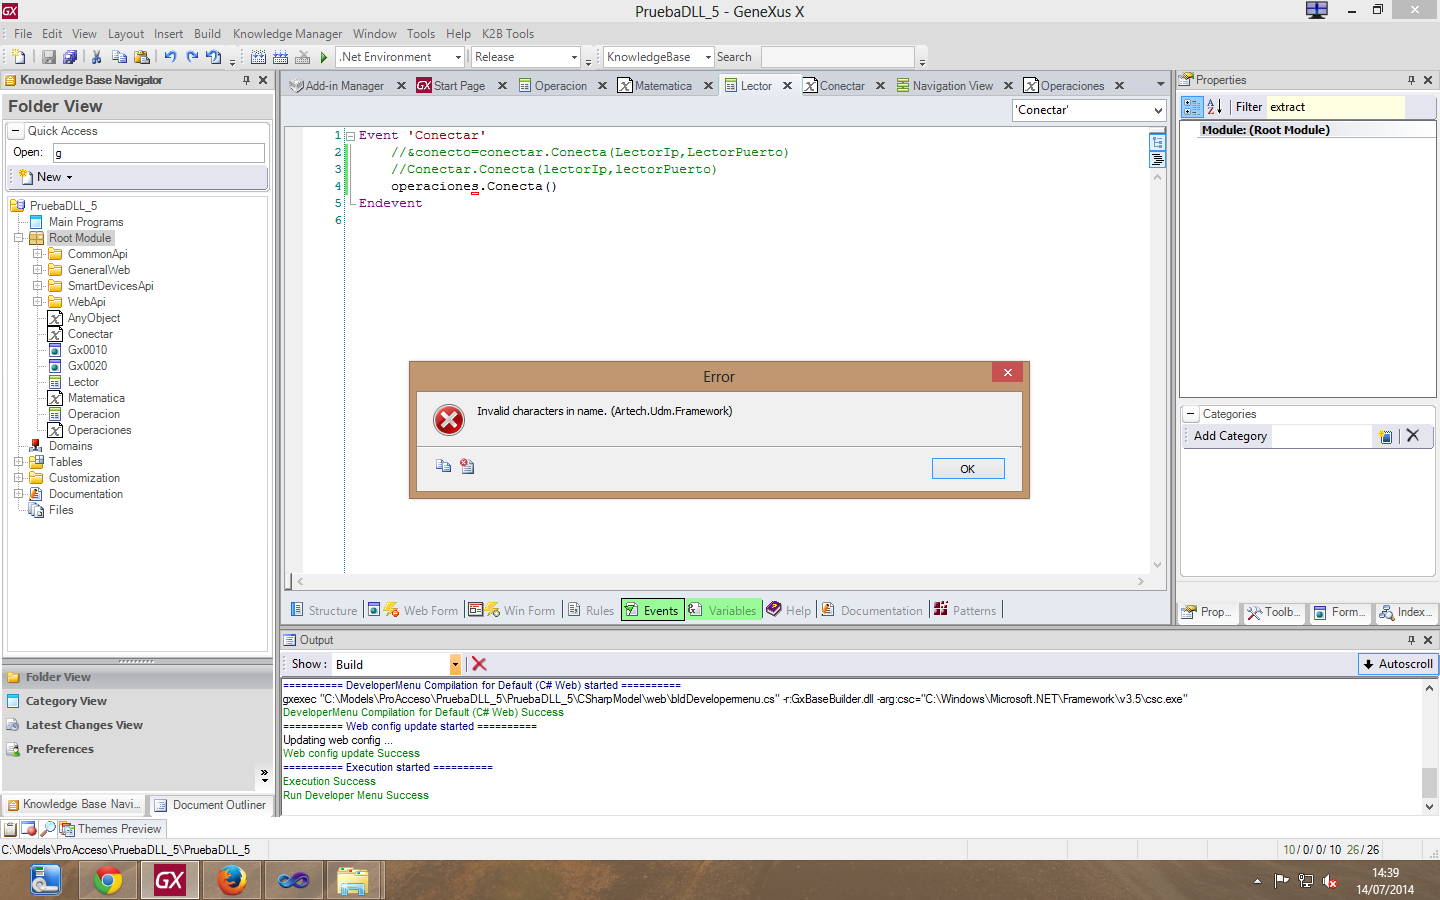
Task: Click Themes Preview at the bottom
Action: [111, 829]
